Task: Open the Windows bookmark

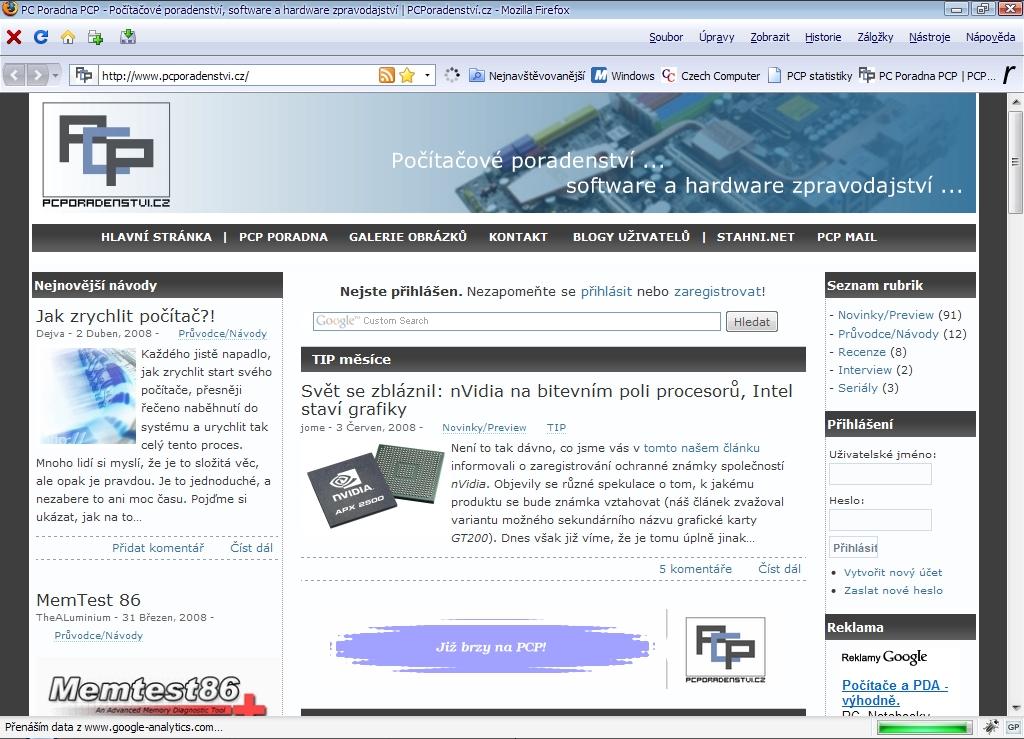Action: 623,76
